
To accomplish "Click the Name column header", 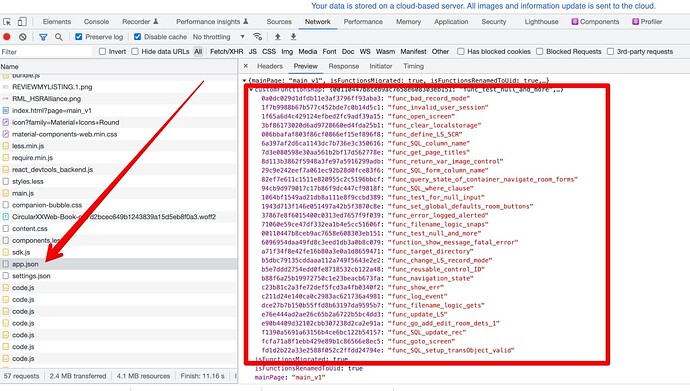I will tap(118, 67).
